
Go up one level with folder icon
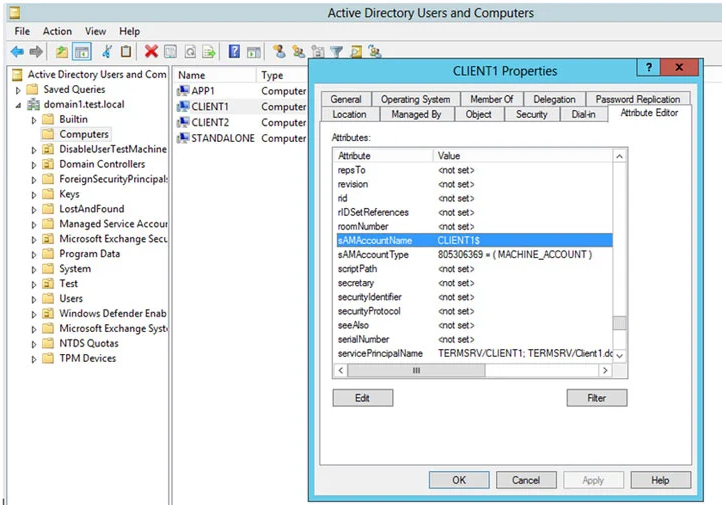point(62,51)
